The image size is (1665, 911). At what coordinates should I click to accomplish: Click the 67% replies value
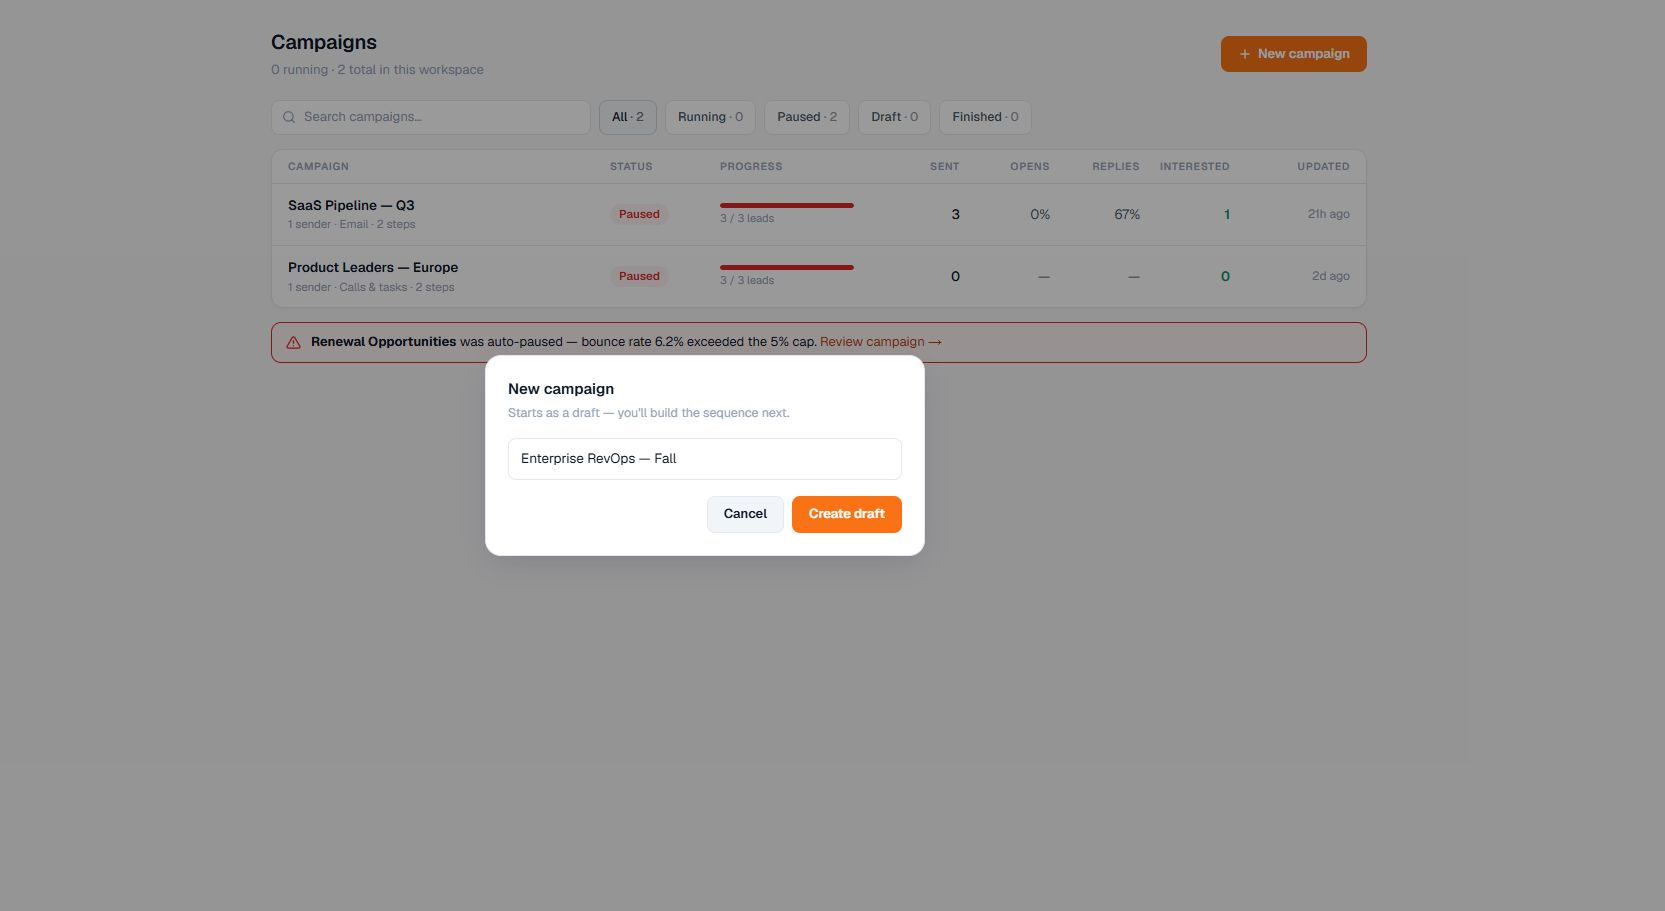pos(1127,214)
